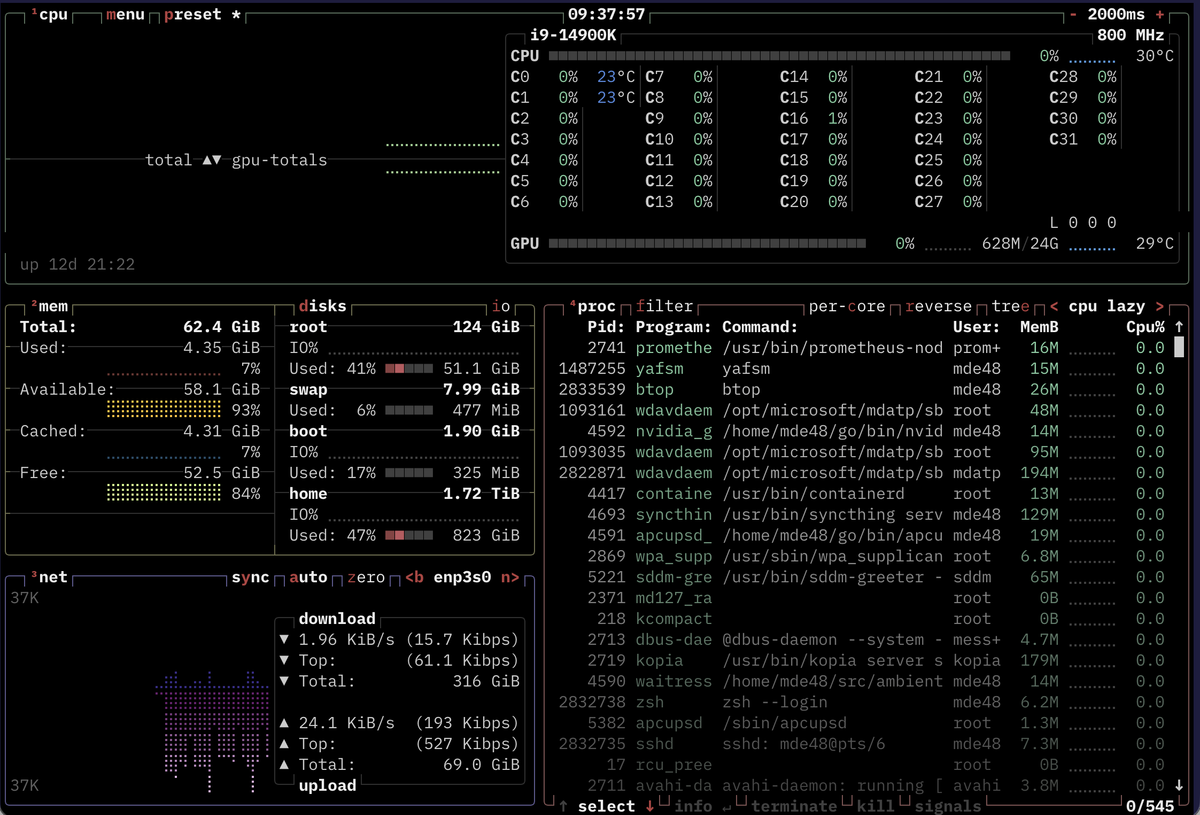Image resolution: width=1200 pixels, height=815 pixels.
Task: Open the process filter field
Action: [664, 306]
